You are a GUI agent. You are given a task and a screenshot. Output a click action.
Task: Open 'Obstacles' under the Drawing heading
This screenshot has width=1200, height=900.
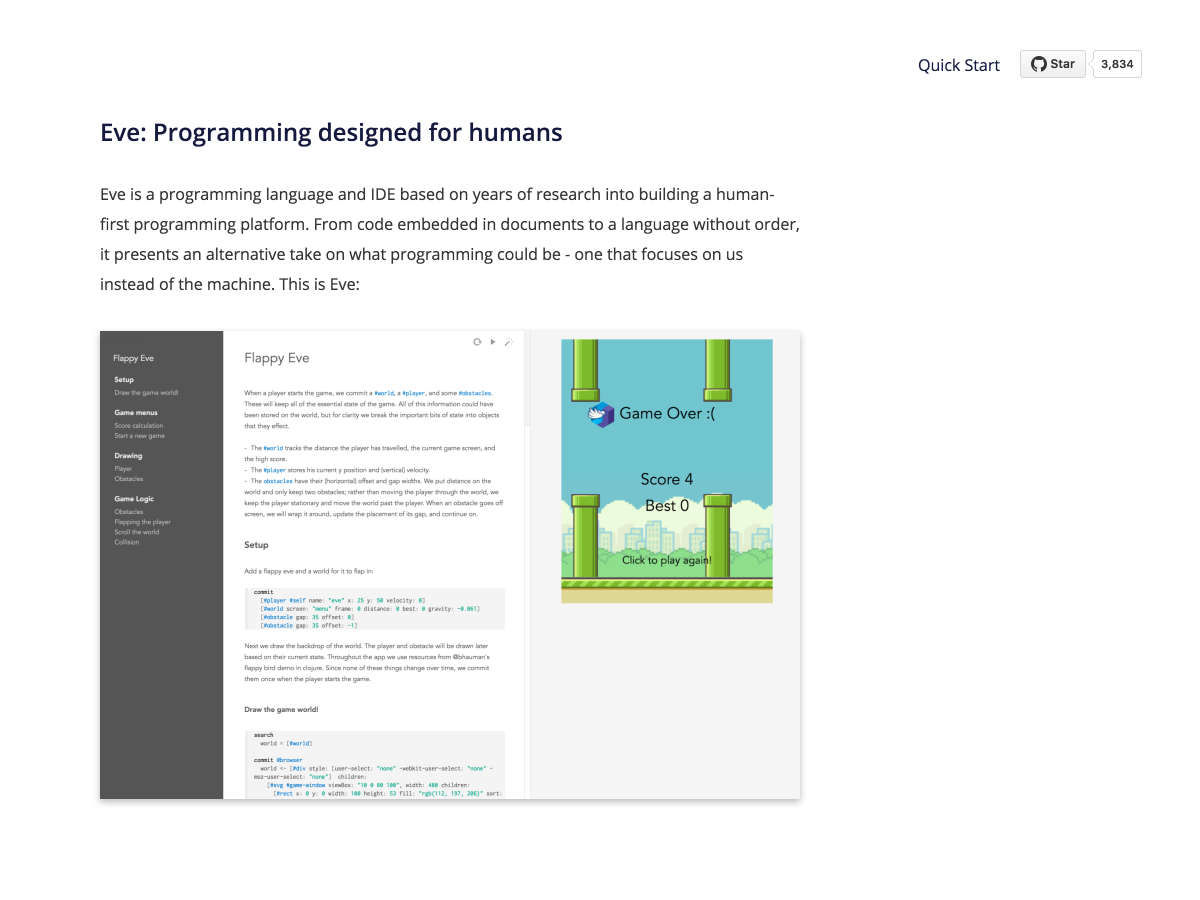(x=128, y=479)
